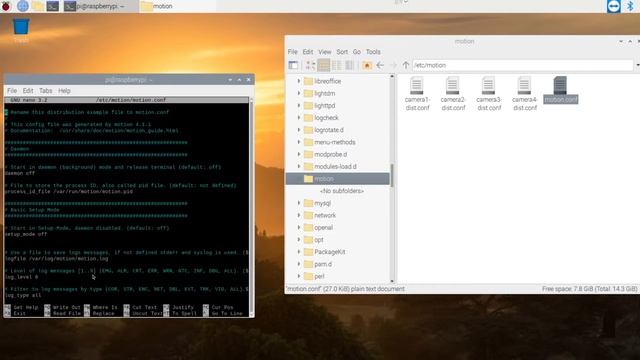Screen dimensions: 640x360
Task: Expand the libreoffice folder tree node
Action: point(299,81)
